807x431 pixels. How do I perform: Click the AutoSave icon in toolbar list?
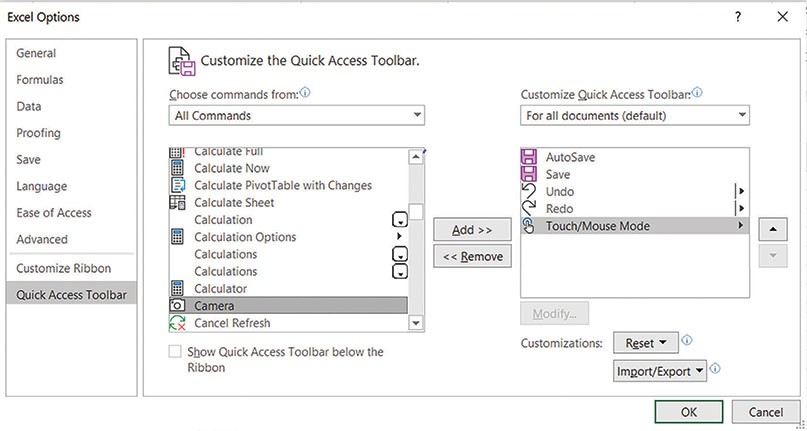[x=529, y=157]
